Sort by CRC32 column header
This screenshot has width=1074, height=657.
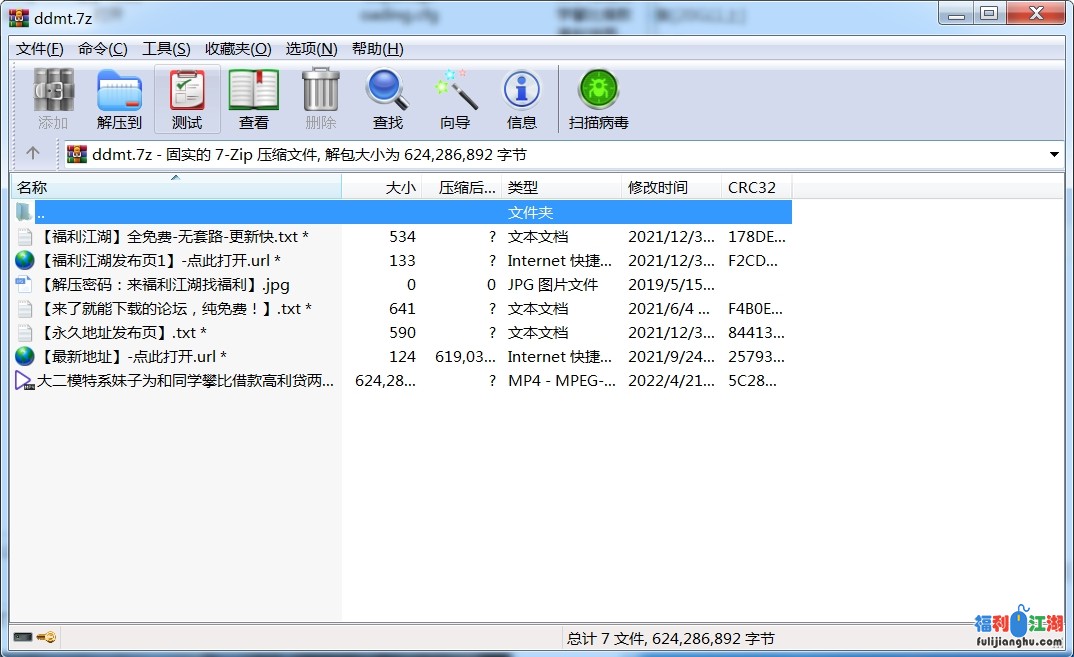tap(755, 187)
